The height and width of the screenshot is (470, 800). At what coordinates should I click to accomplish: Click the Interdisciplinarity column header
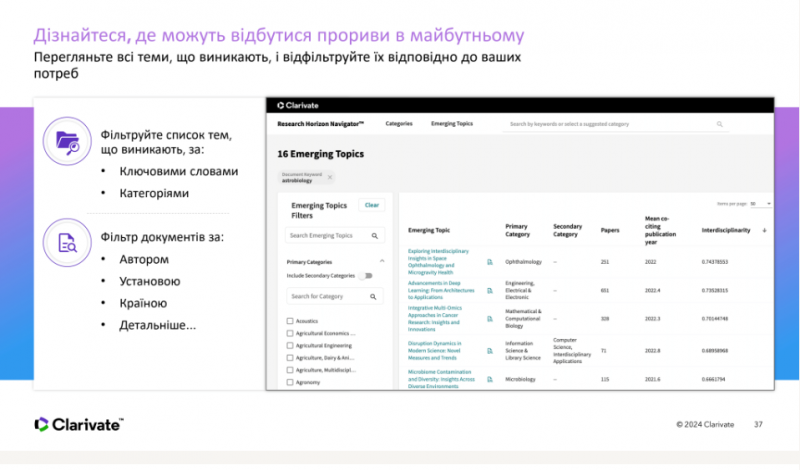click(726, 230)
